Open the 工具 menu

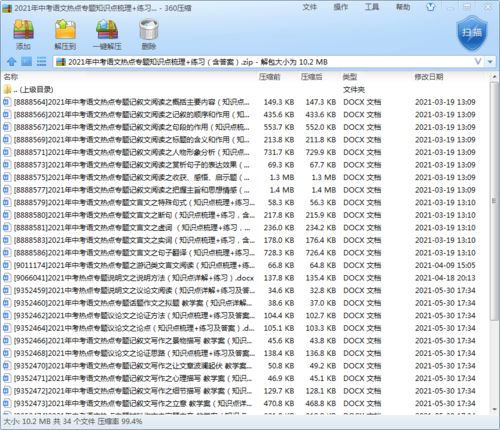372,7
